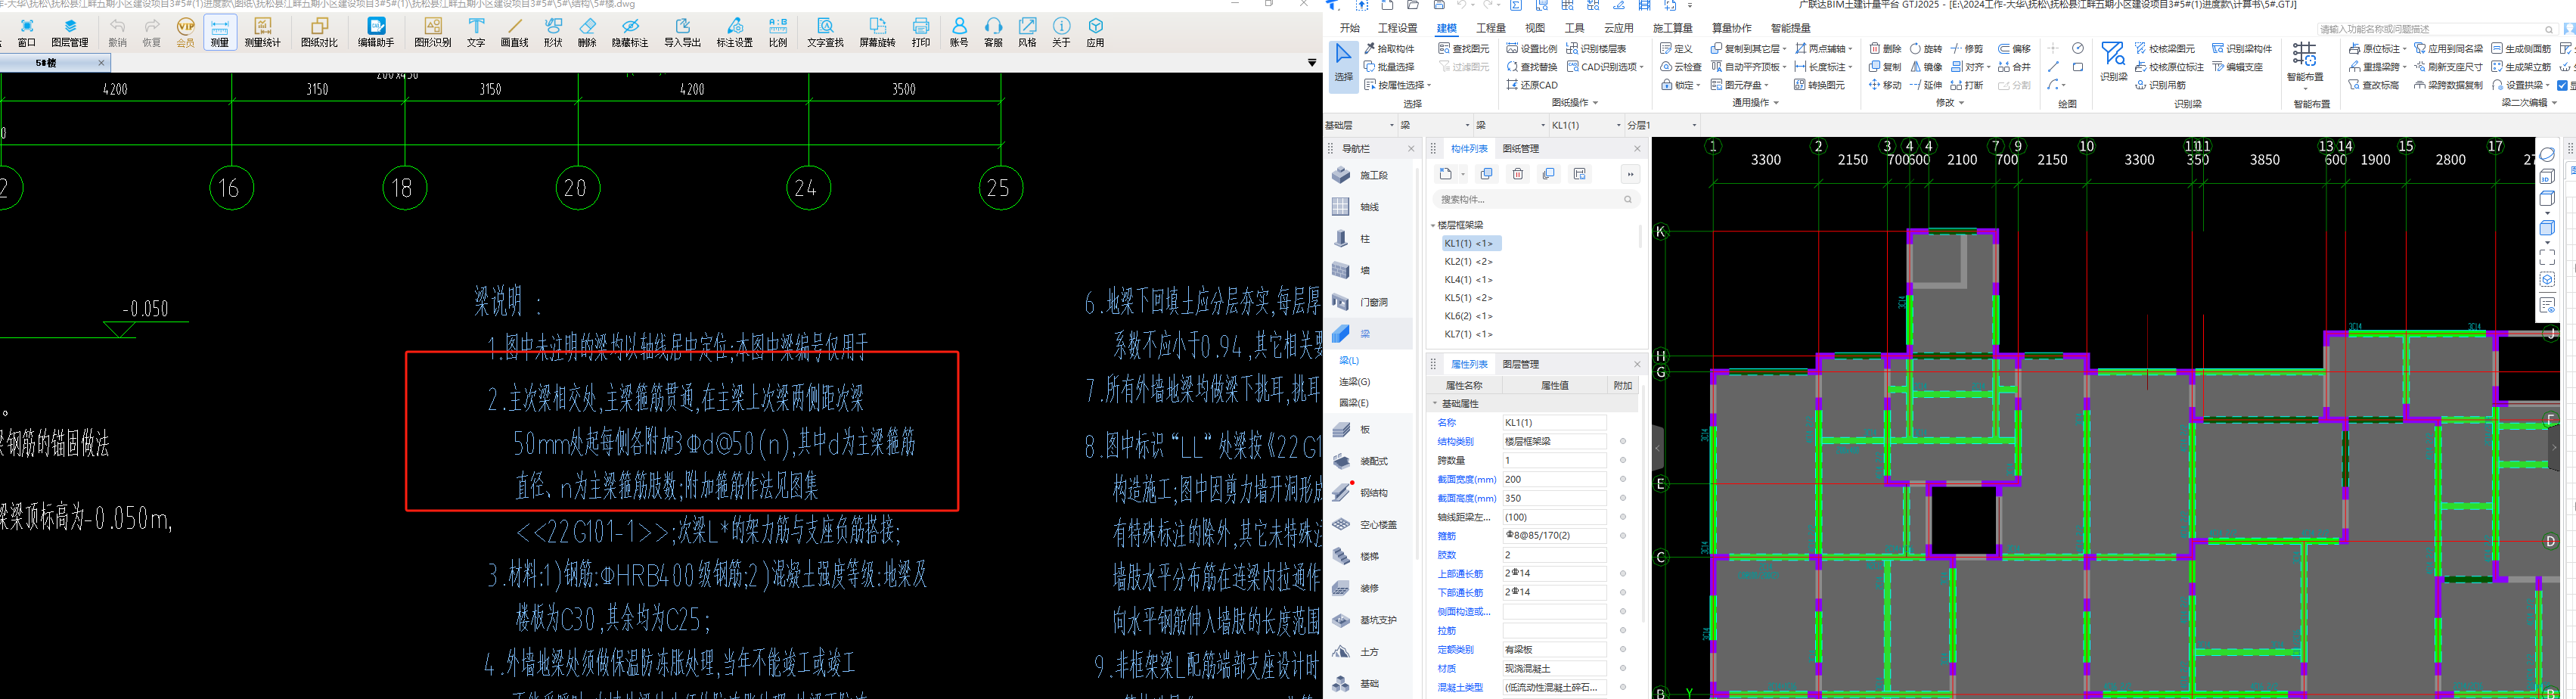Switch to 图纸管理 tab beside 构件列表

[1520, 148]
